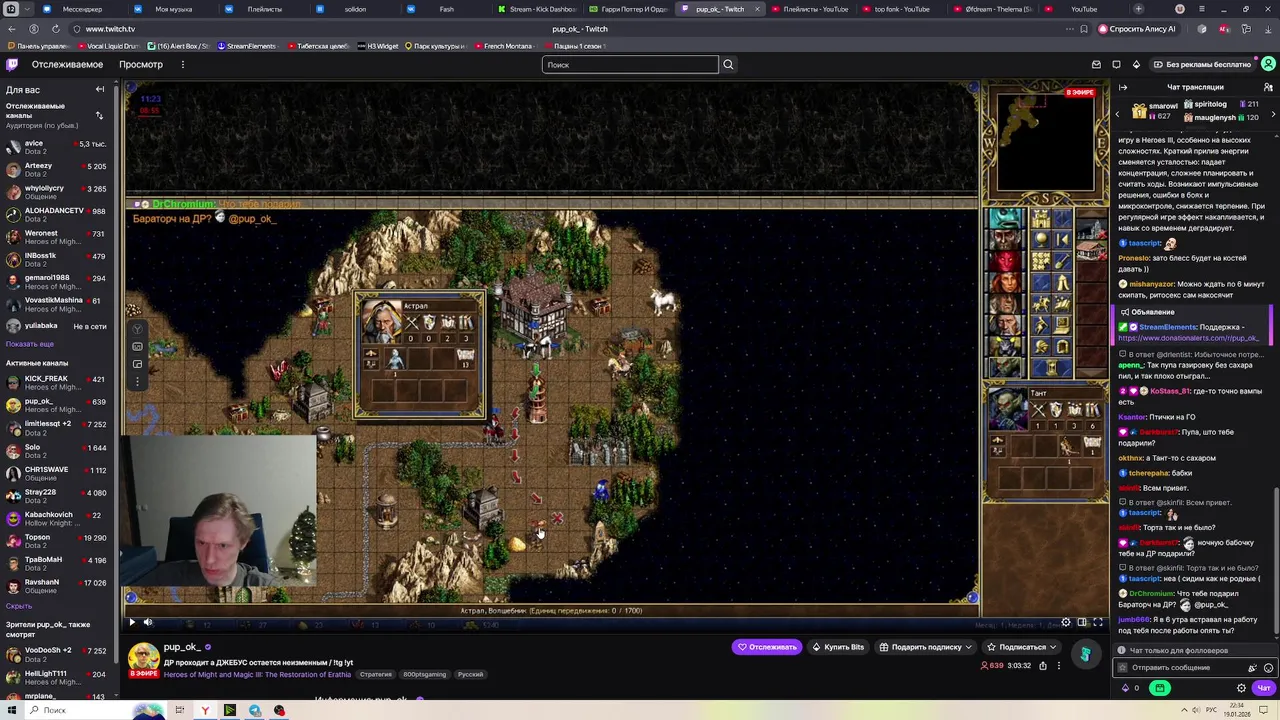Open Yandex browser from the taskbar
This screenshot has width=1280, height=720.
pyautogui.click(x=205, y=710)
